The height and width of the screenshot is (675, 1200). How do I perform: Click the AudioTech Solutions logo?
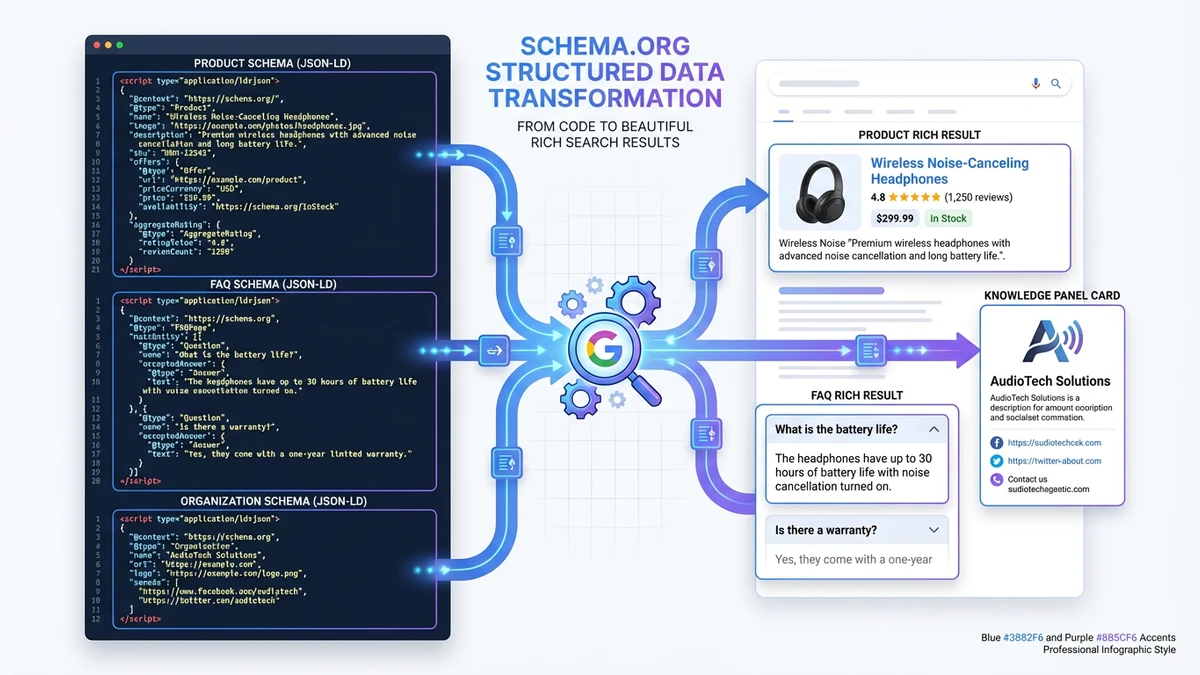pos(1050,341)
